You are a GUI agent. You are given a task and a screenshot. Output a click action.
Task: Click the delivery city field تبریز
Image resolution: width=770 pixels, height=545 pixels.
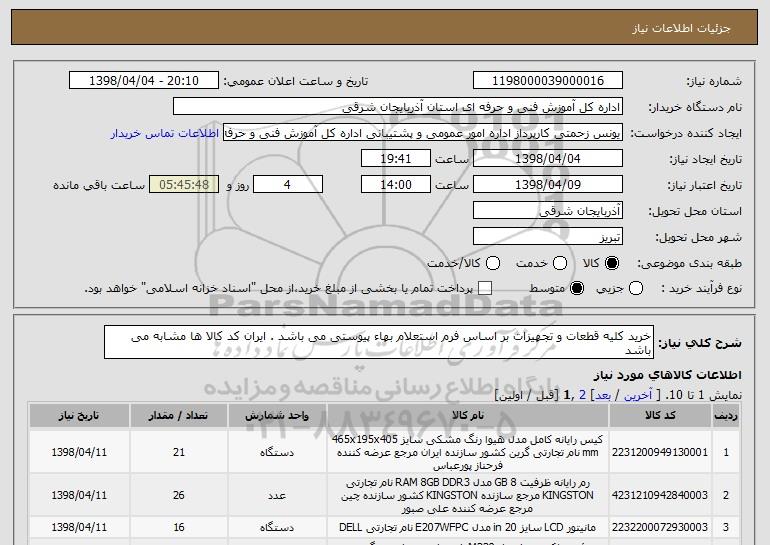coord(548,237)
